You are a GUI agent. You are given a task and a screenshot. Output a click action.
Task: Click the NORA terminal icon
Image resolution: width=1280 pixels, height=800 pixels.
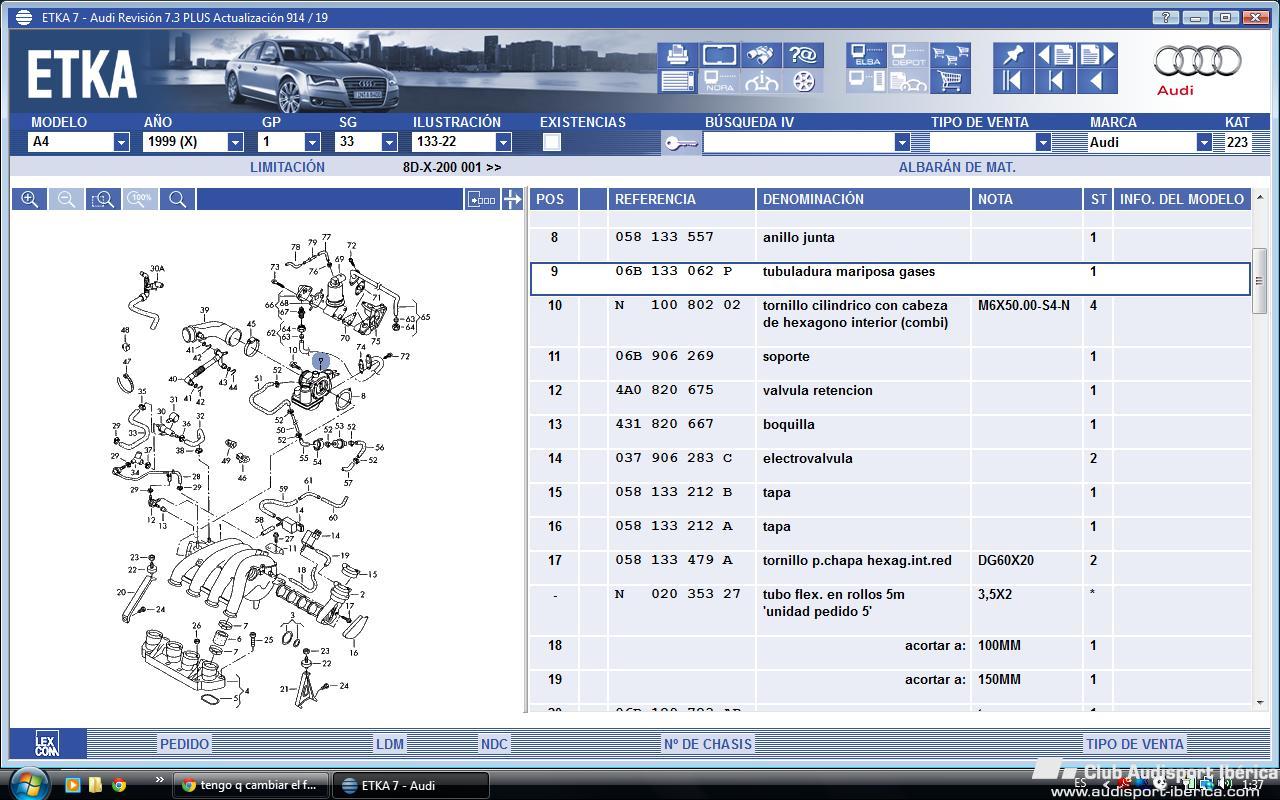(720, 82)
